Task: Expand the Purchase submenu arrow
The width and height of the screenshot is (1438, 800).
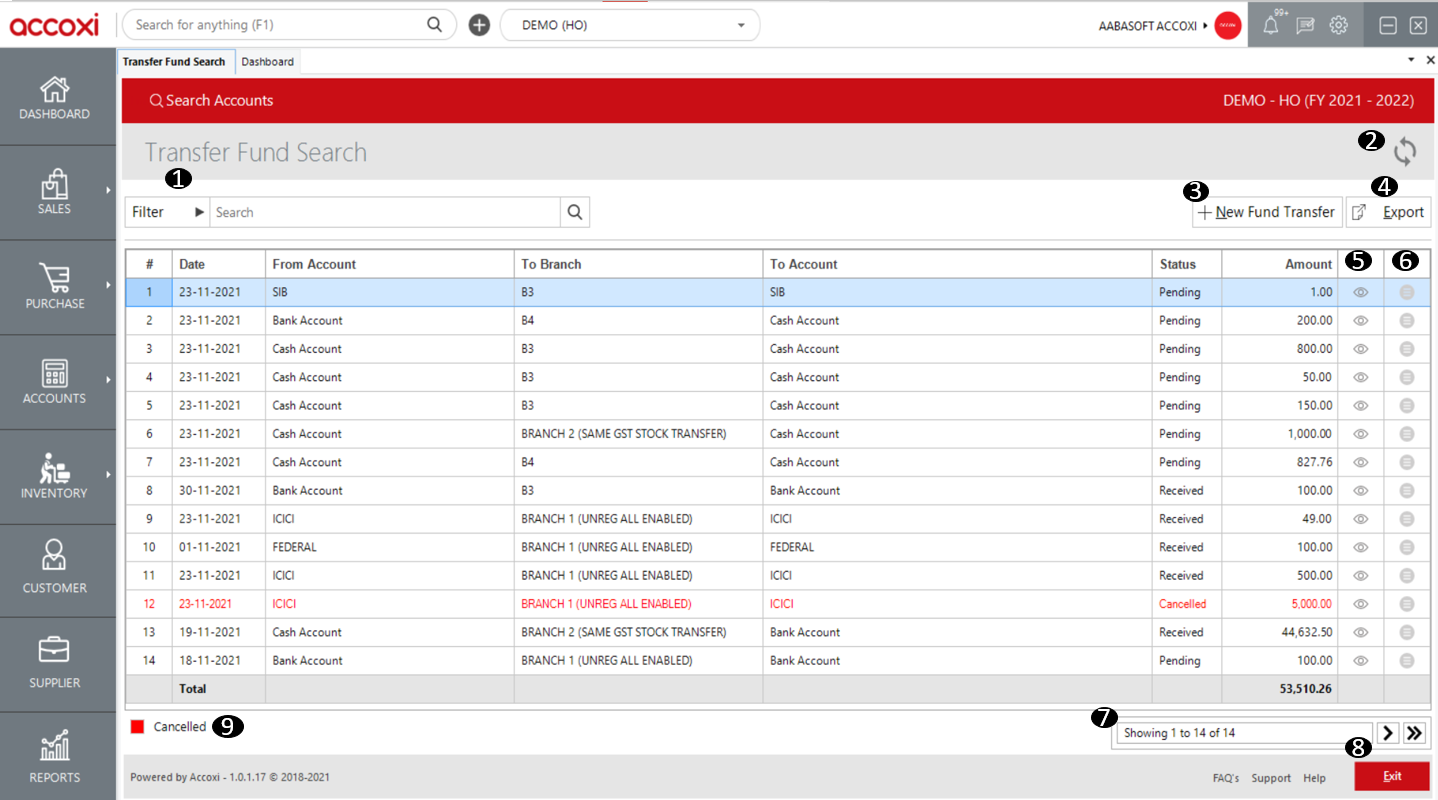Action: (107, 283)
